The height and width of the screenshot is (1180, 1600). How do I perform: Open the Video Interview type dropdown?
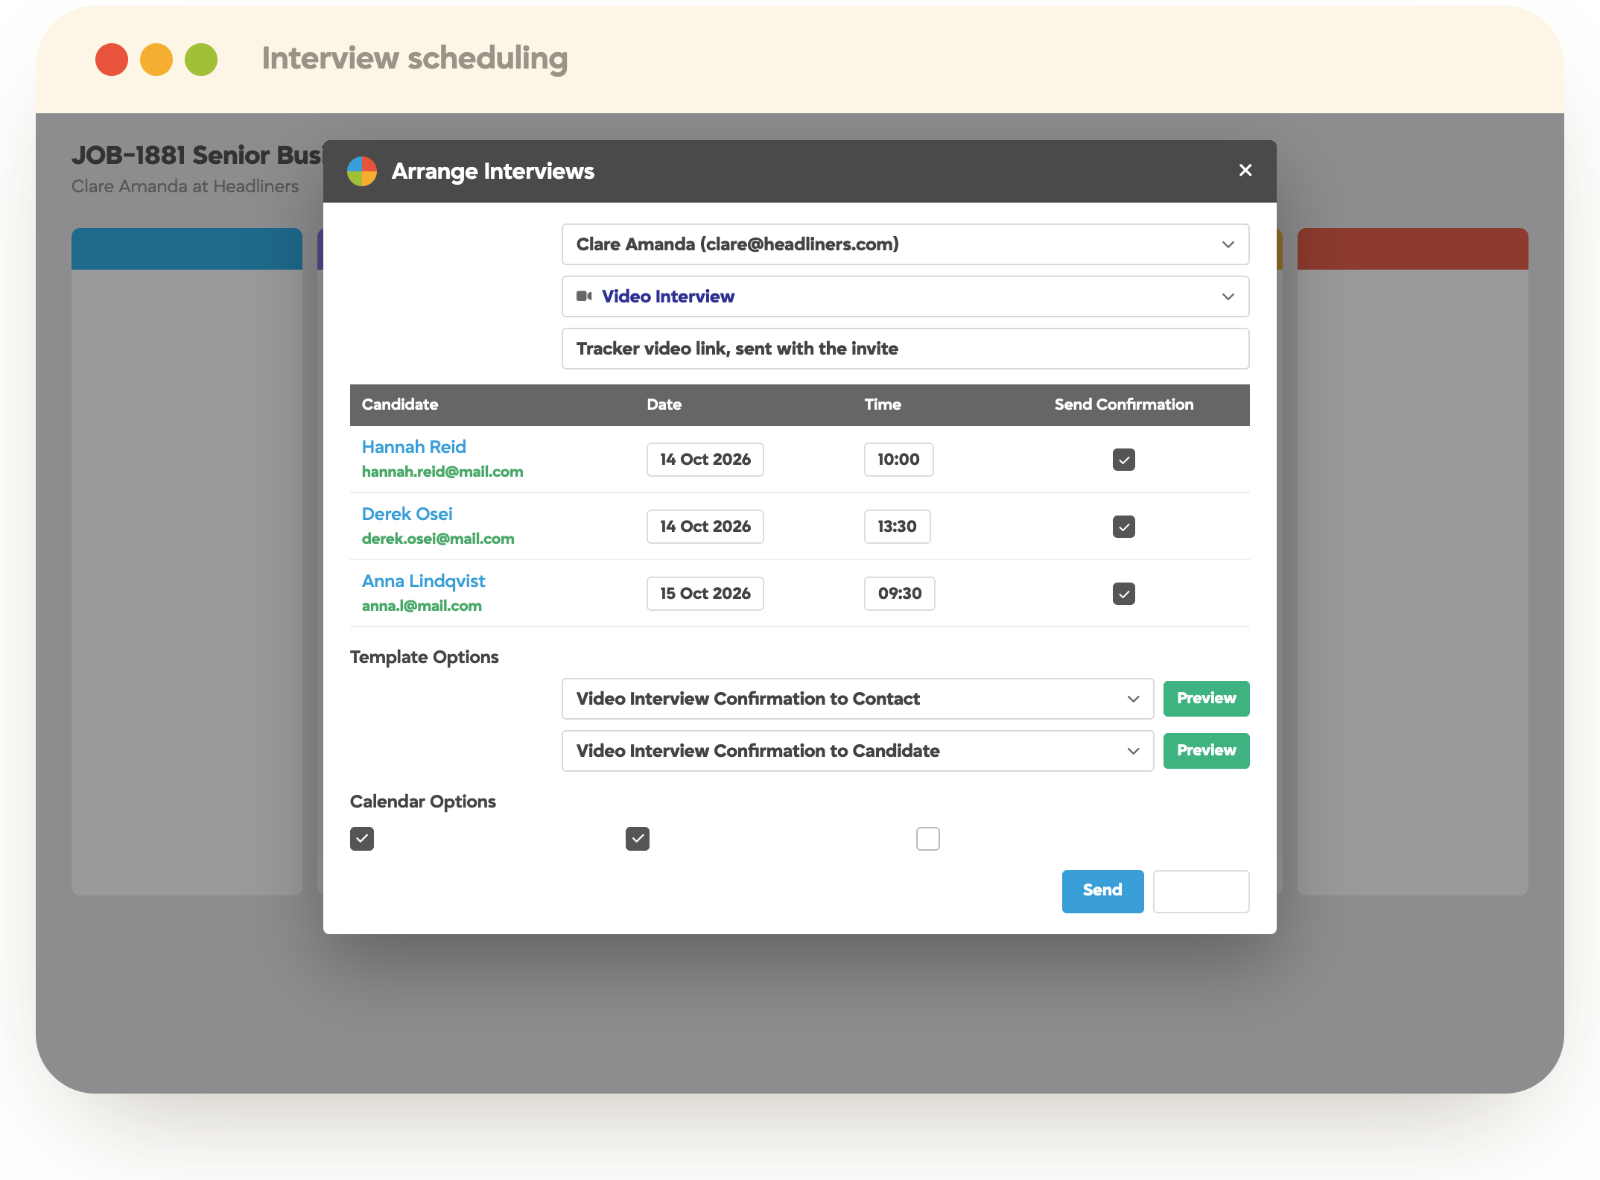[905, 296]
